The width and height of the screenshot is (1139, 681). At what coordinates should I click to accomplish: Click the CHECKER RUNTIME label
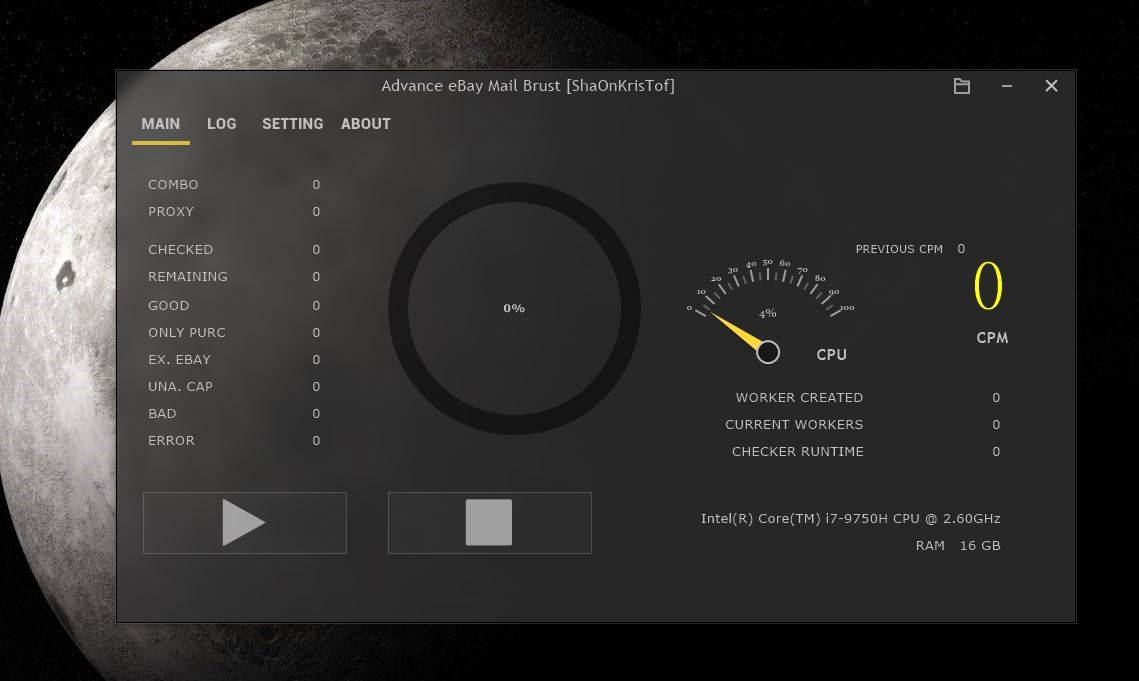click(x=798, y=451)
